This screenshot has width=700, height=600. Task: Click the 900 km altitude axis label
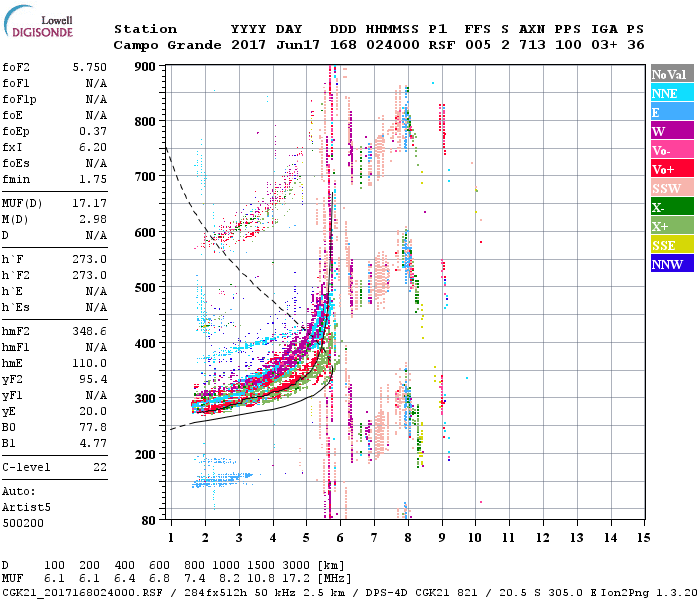click(x=145, y=66)
